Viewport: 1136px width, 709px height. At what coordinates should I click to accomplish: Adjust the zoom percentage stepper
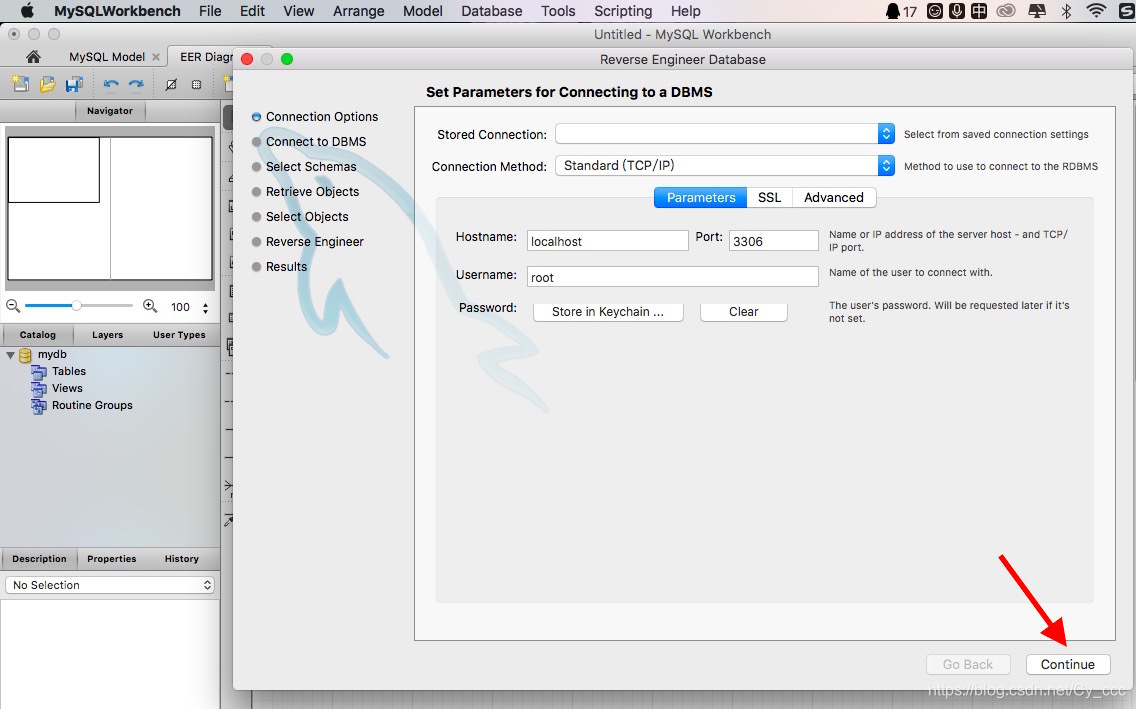click(x=206, y=307)
